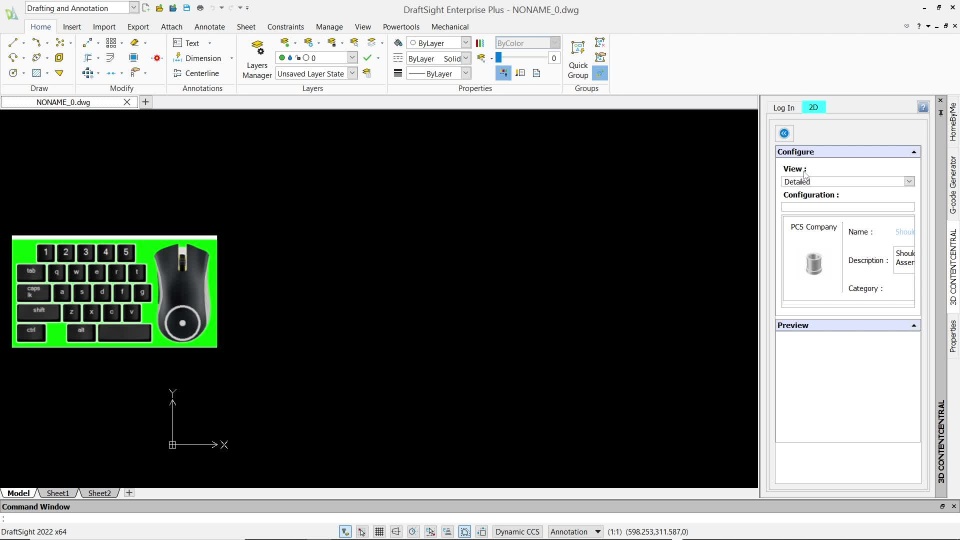This screenshot has height=540, width=960.
Task: Click the Erase tool in Modify
Action: pos(134,43)
